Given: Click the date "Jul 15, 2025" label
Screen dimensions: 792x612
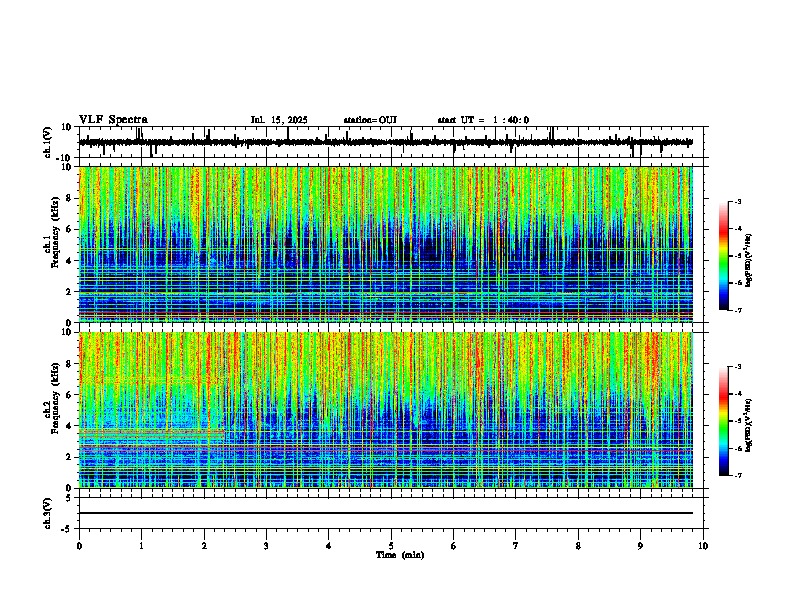Looking at the screenshot, I should [279, 120].
